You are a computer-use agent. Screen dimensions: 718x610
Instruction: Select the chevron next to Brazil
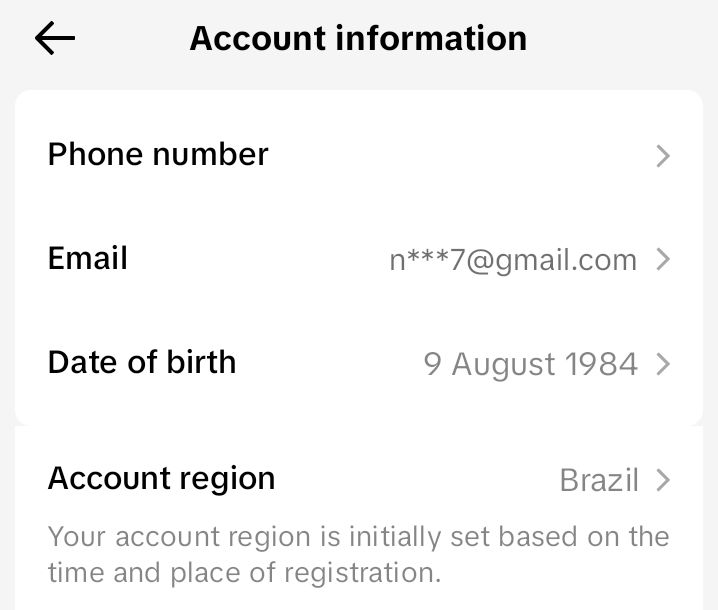(663, 480)
